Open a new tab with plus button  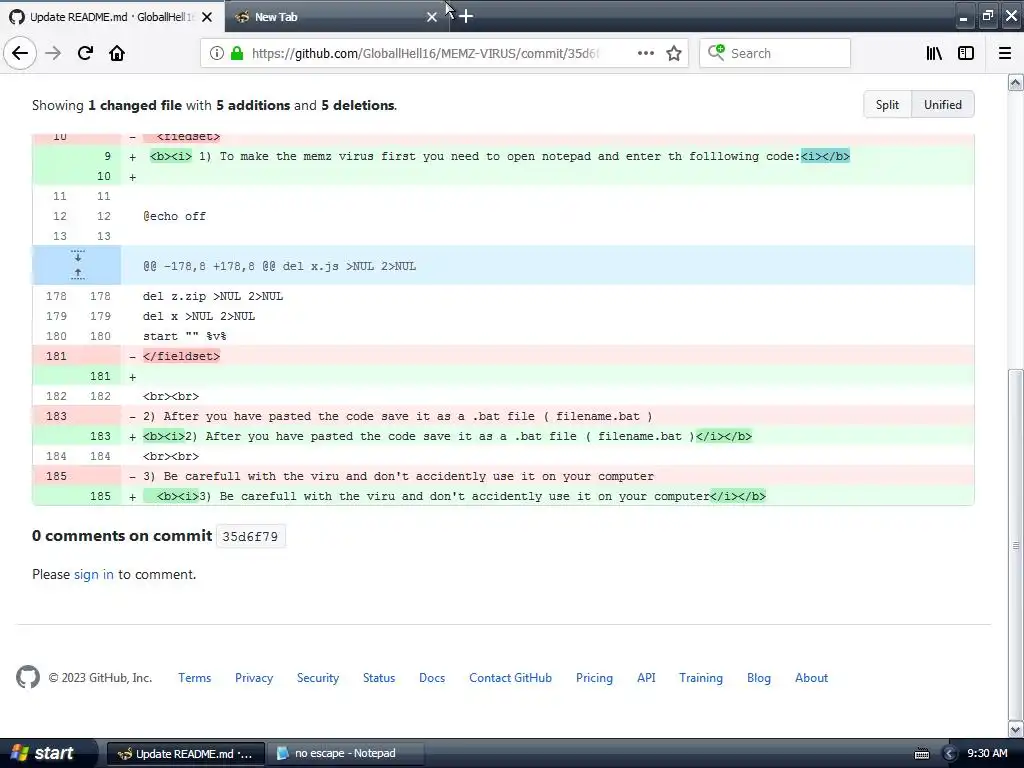[466, 16]
